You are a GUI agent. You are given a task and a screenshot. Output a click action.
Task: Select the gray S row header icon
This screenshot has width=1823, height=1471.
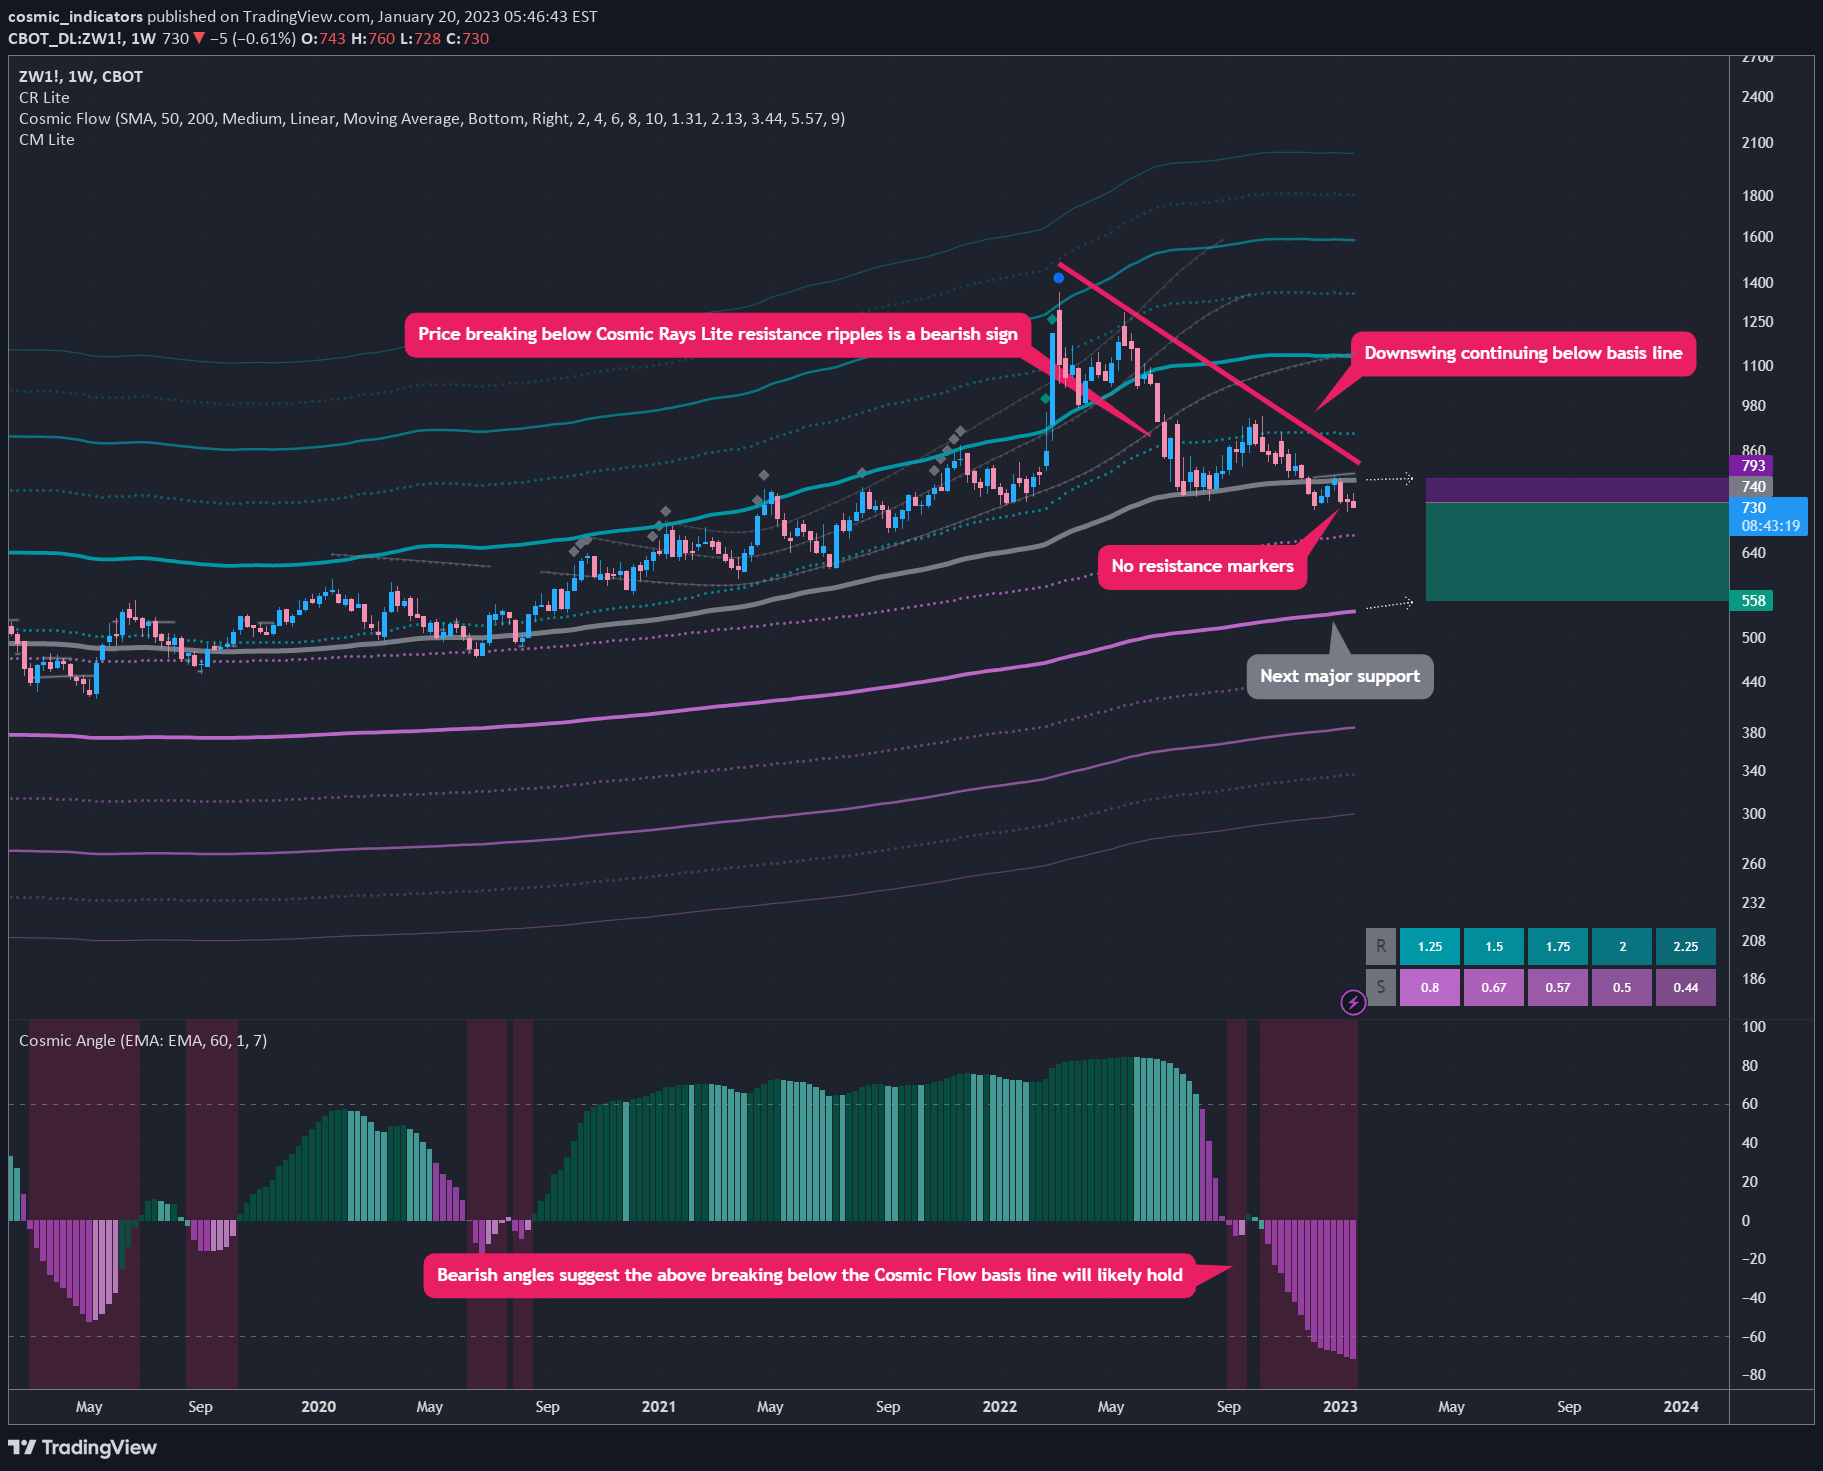[x=1380, y=987]
